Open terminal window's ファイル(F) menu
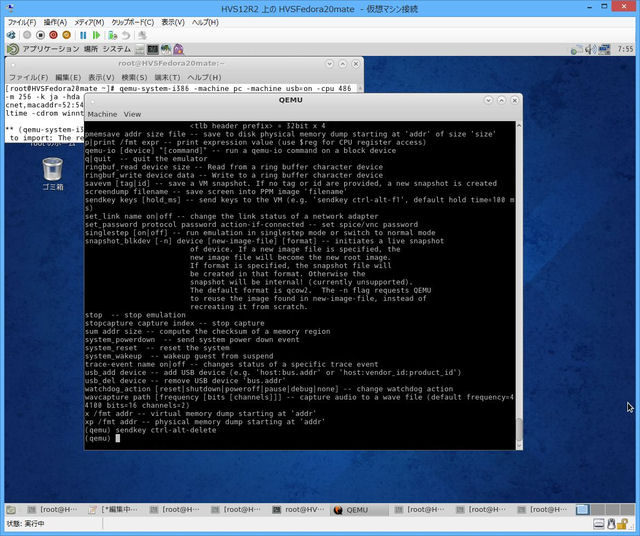640x536 pixels. [28, 77]
